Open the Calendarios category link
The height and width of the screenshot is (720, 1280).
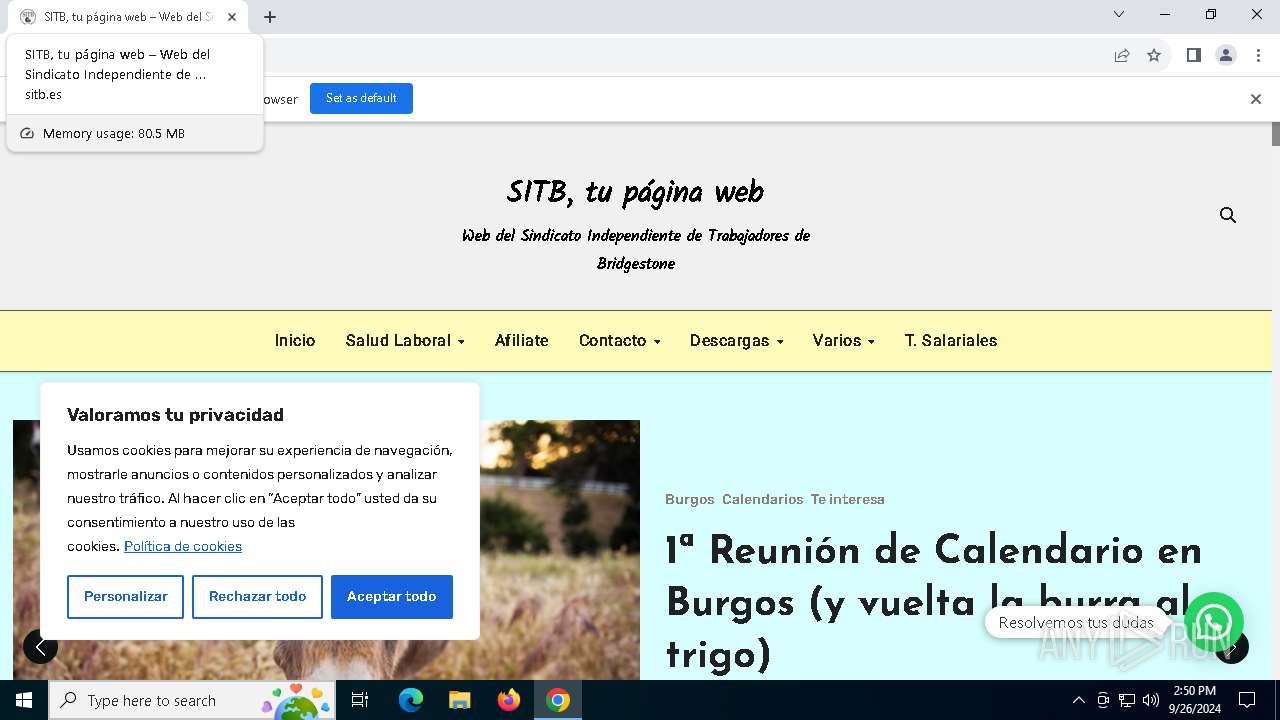(x=762, y=499)
